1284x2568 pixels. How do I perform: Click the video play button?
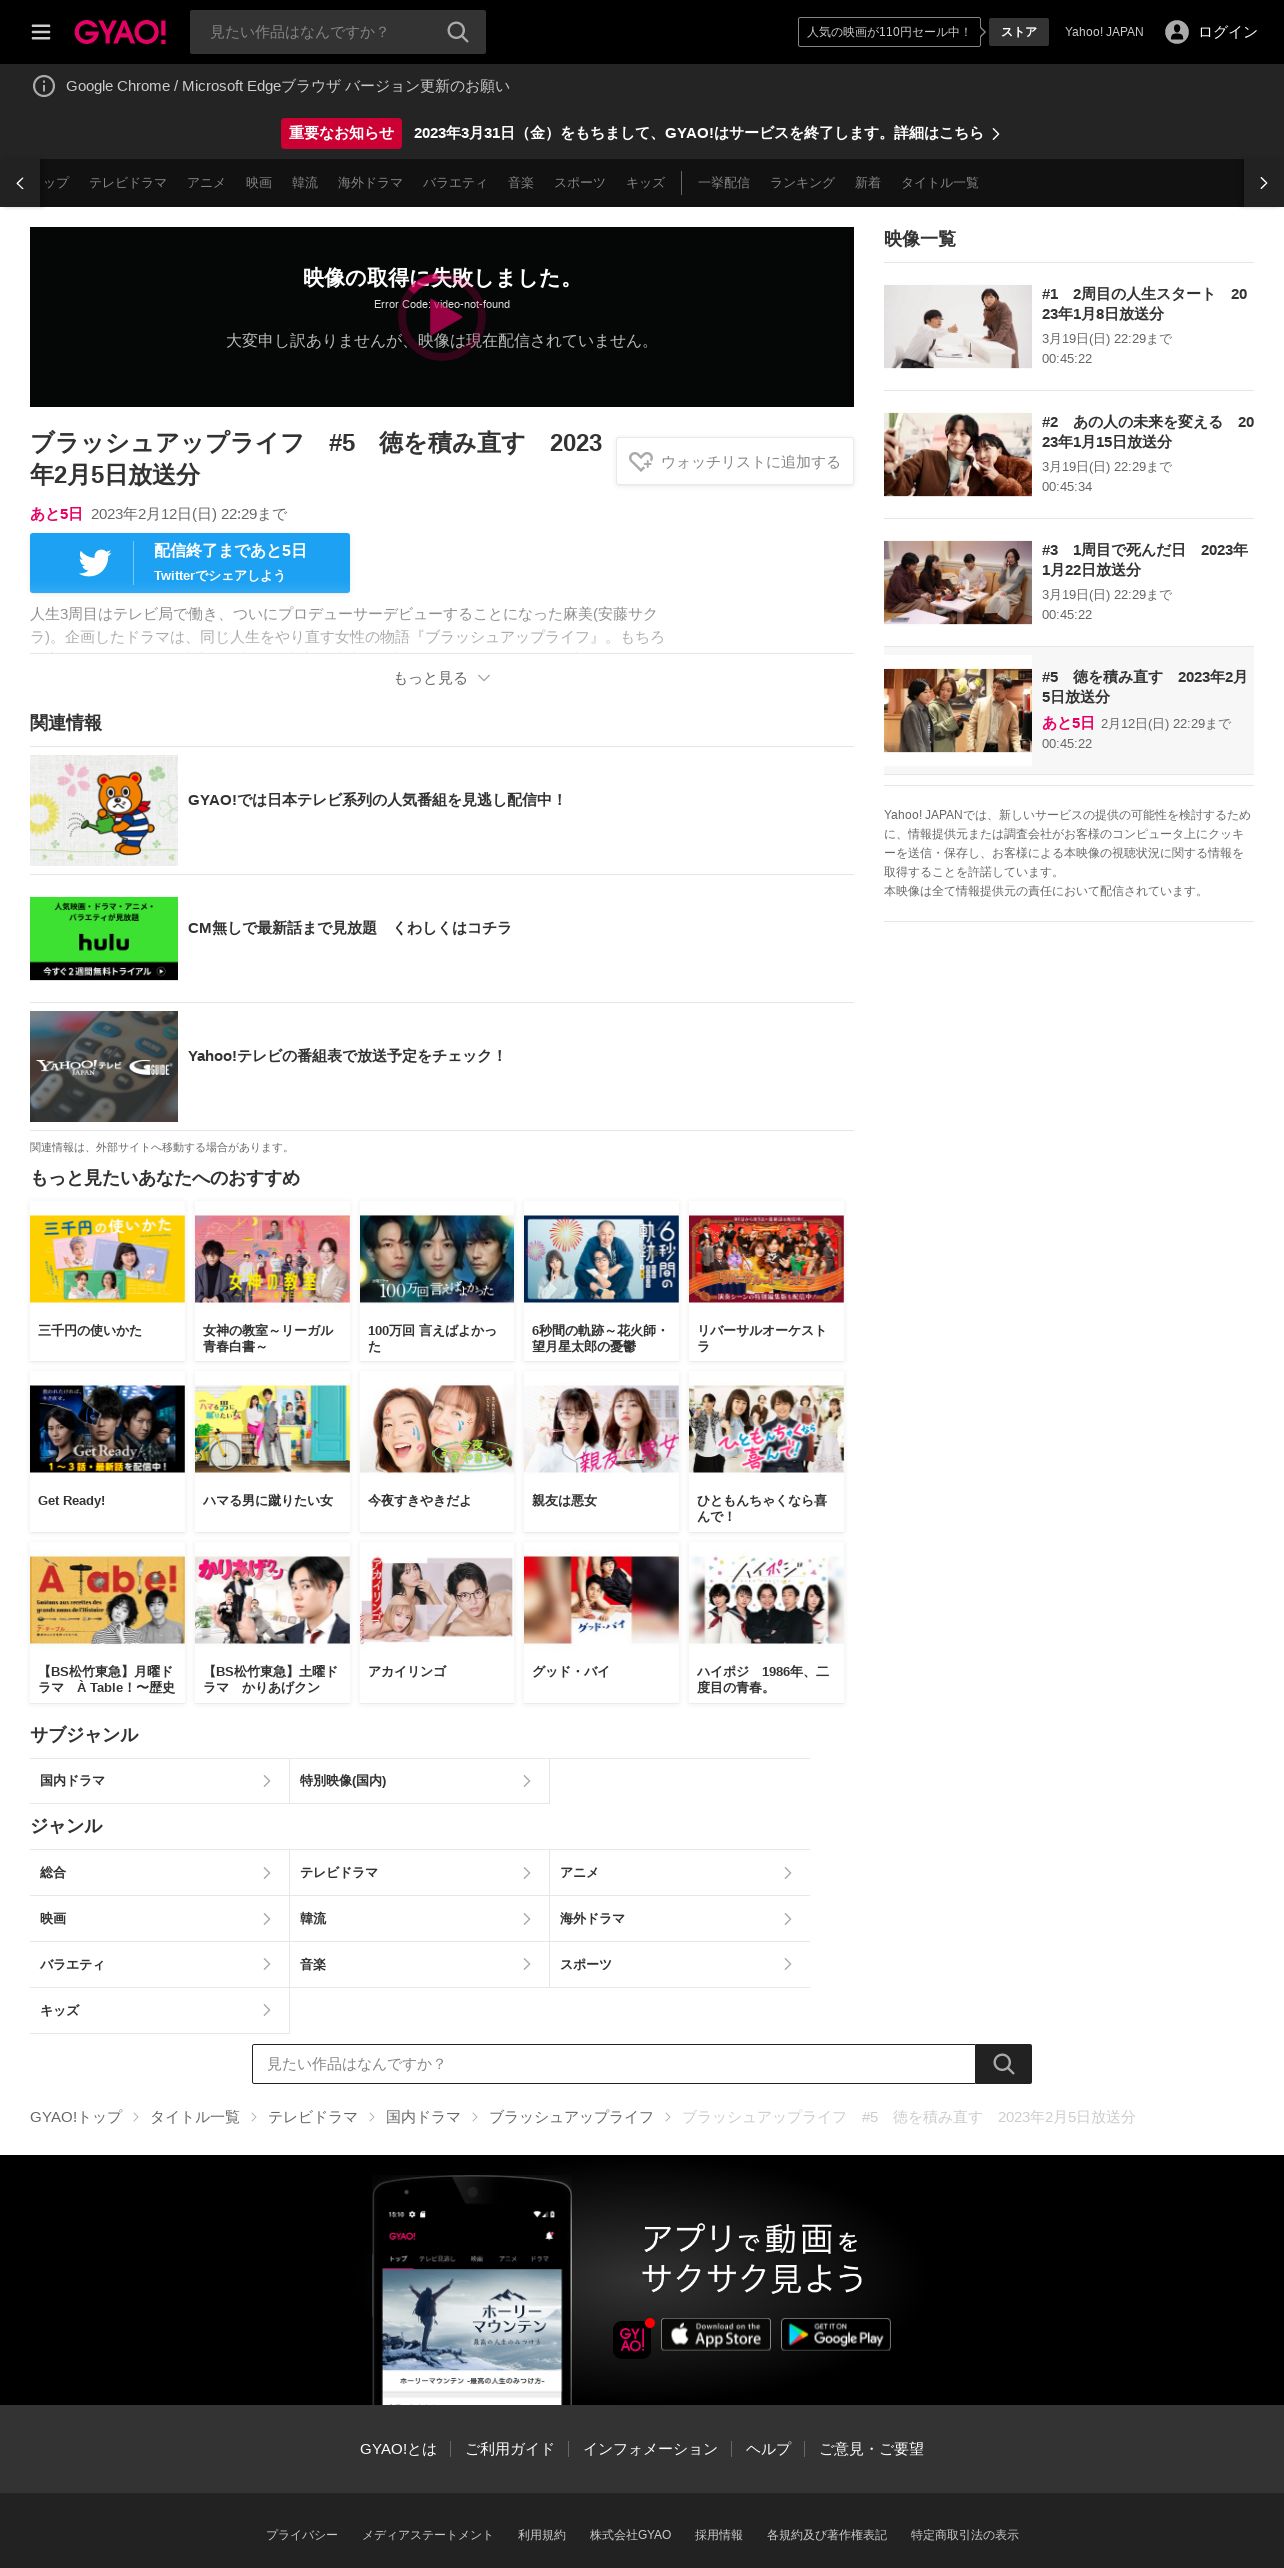442,317
